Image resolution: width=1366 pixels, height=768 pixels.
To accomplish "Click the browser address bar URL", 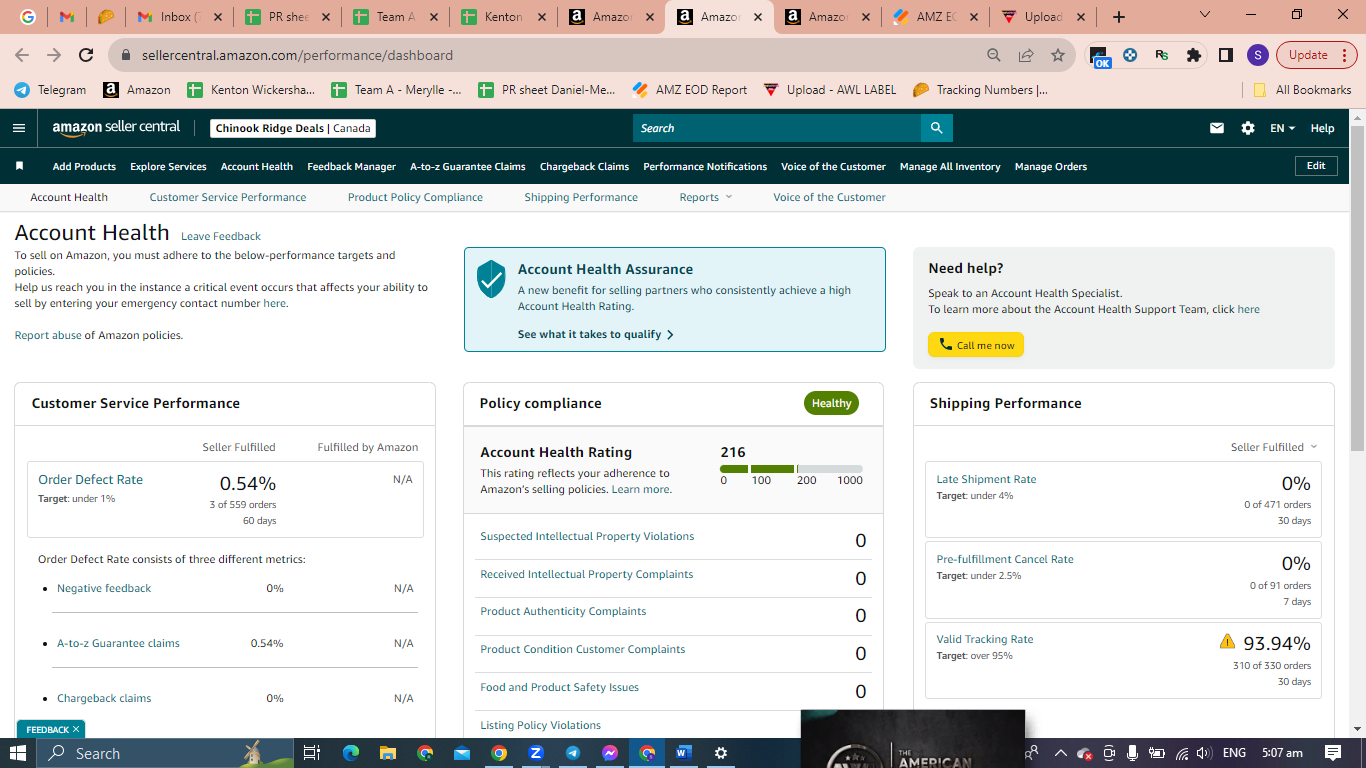I will 297,55.
